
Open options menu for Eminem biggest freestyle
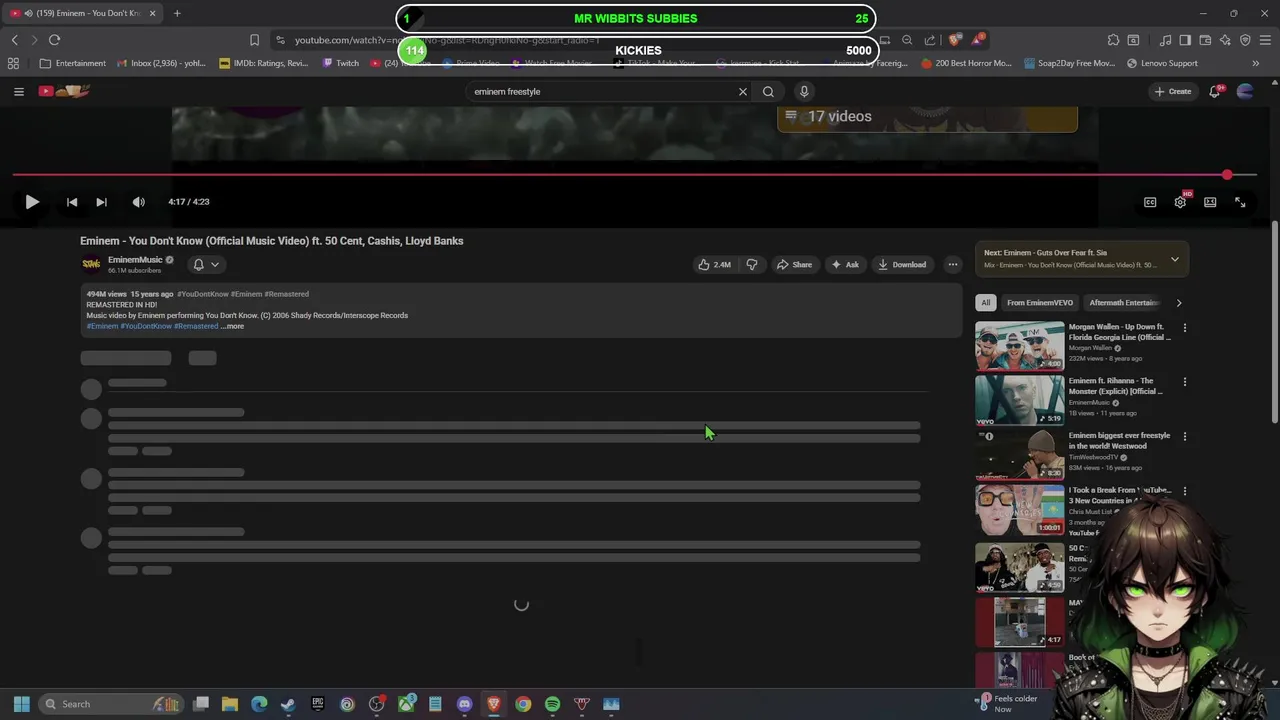(x=1185, y=437)
